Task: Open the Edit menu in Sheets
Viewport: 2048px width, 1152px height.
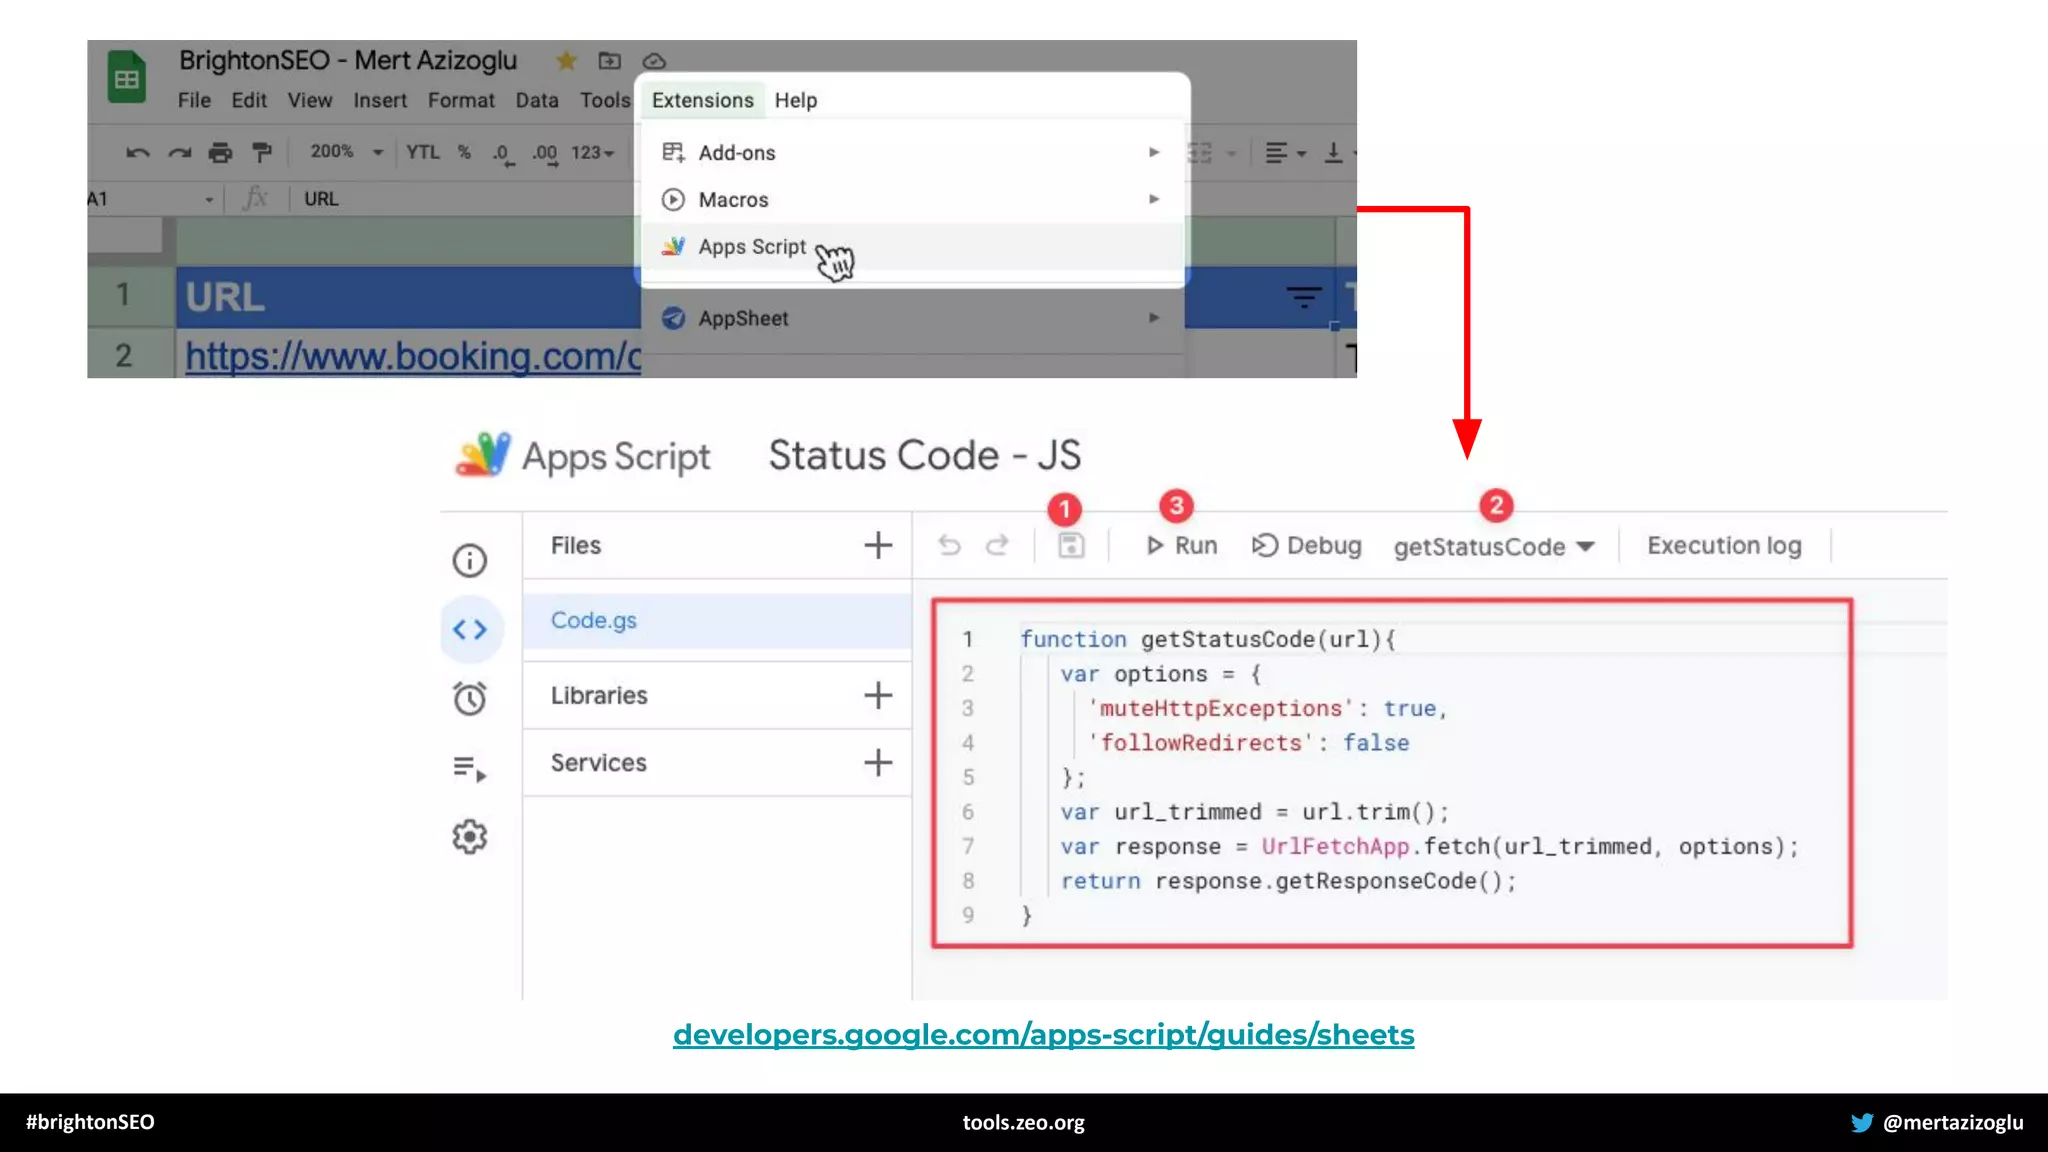Action: click(249, 100)
